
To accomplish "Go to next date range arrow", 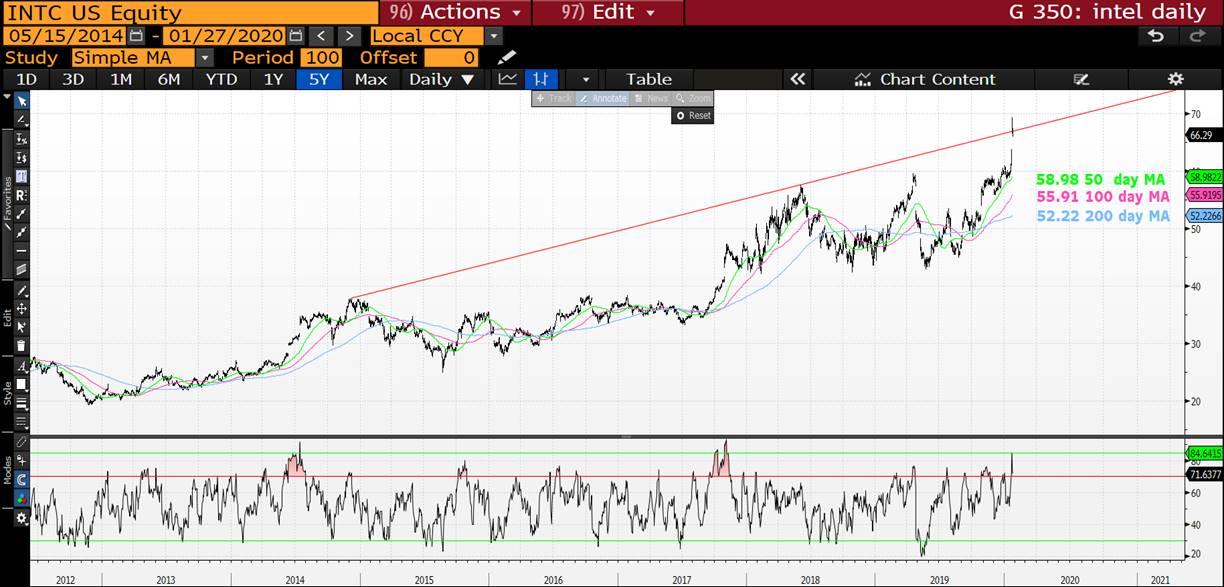I will coord(349,36).
